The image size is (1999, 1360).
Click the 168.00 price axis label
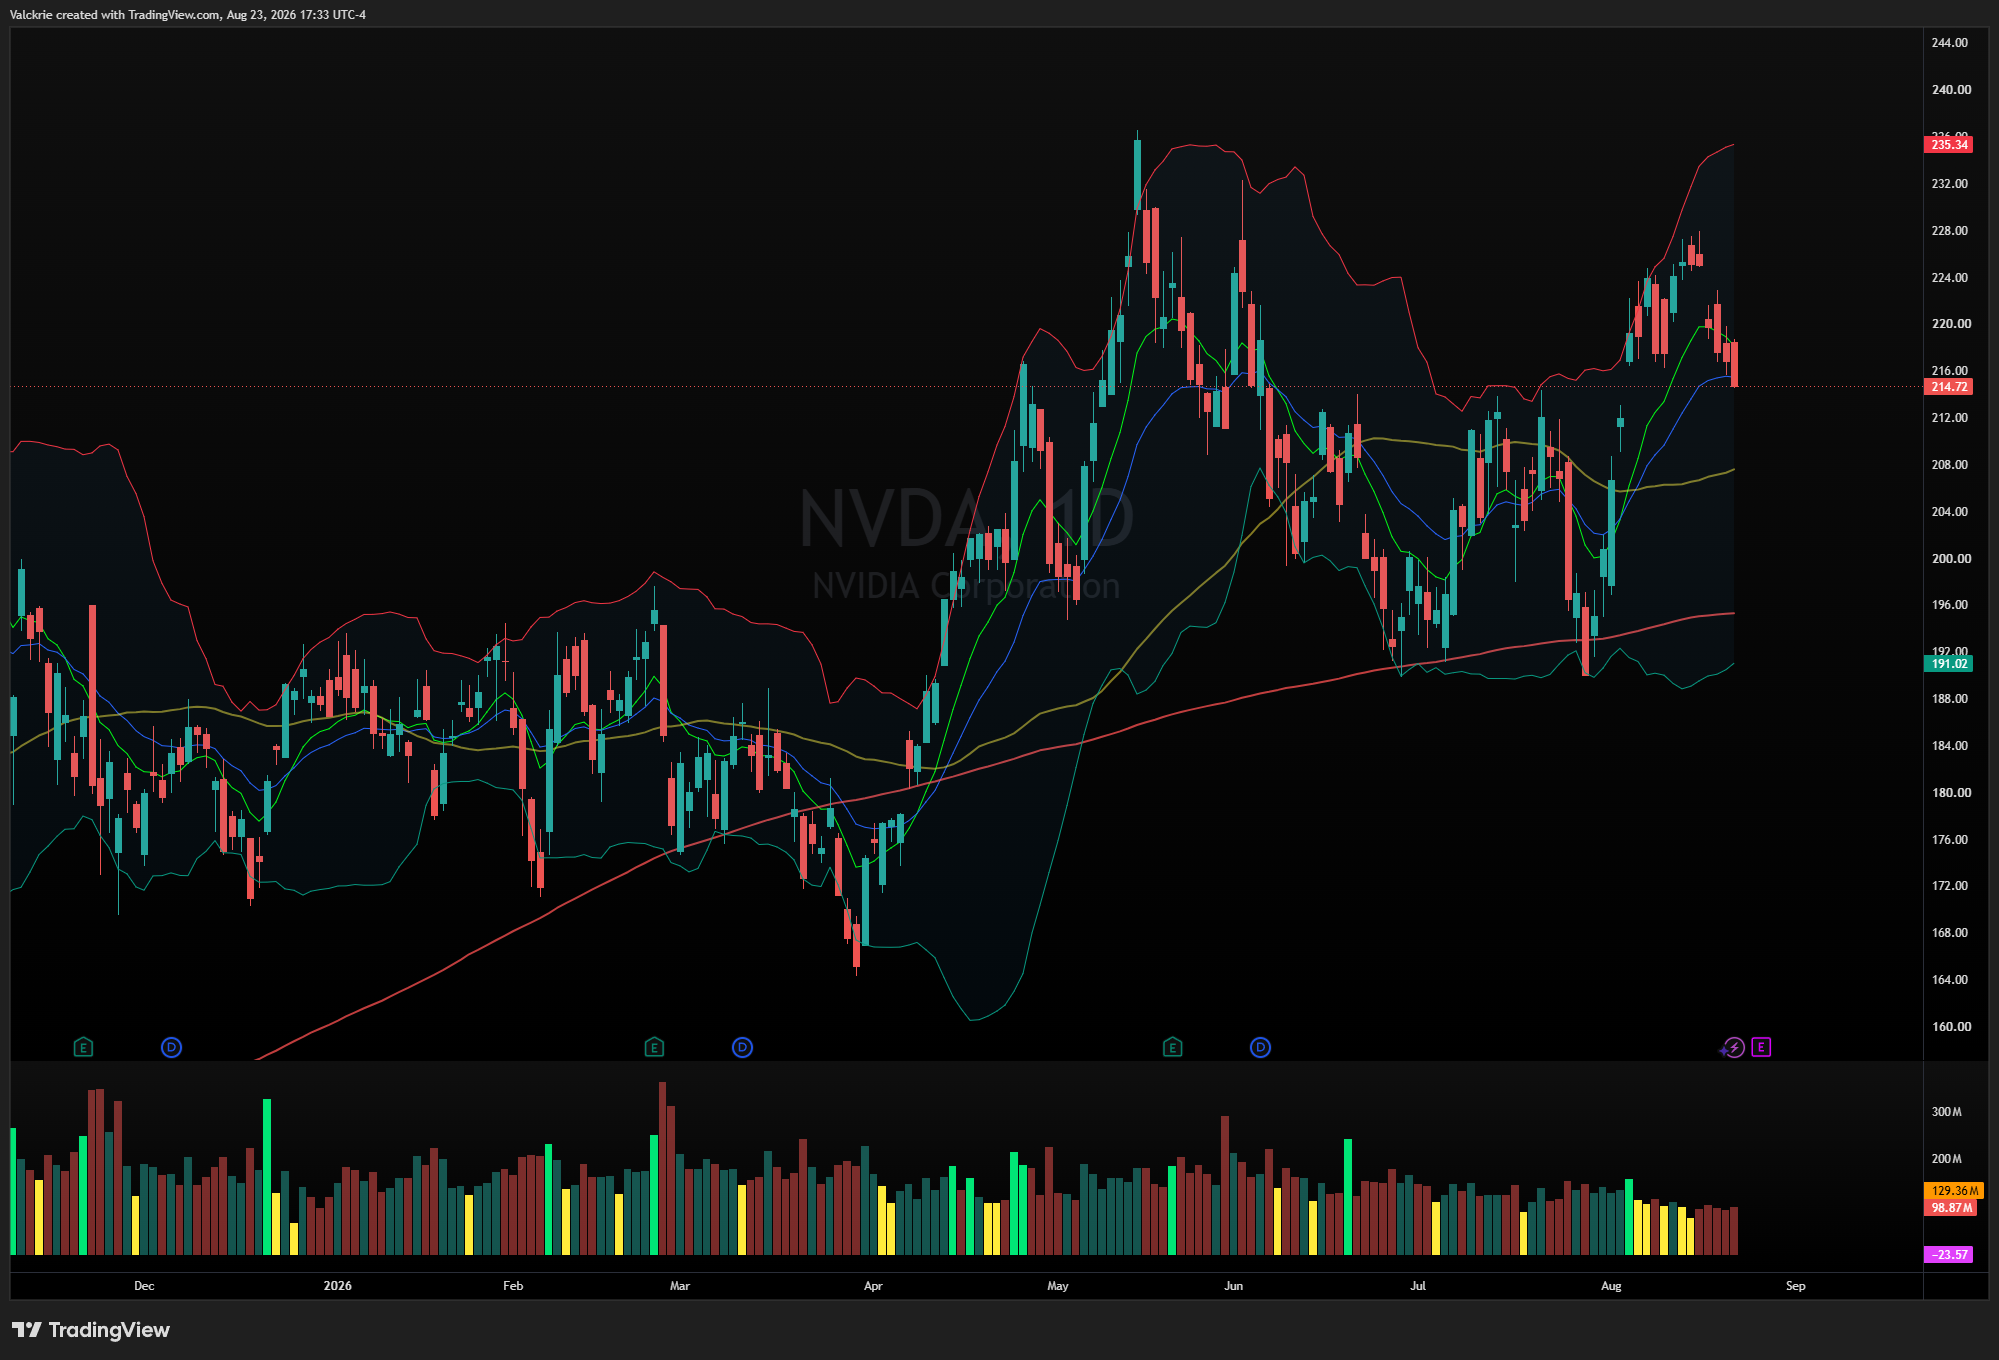click(x=1949, y=933)
